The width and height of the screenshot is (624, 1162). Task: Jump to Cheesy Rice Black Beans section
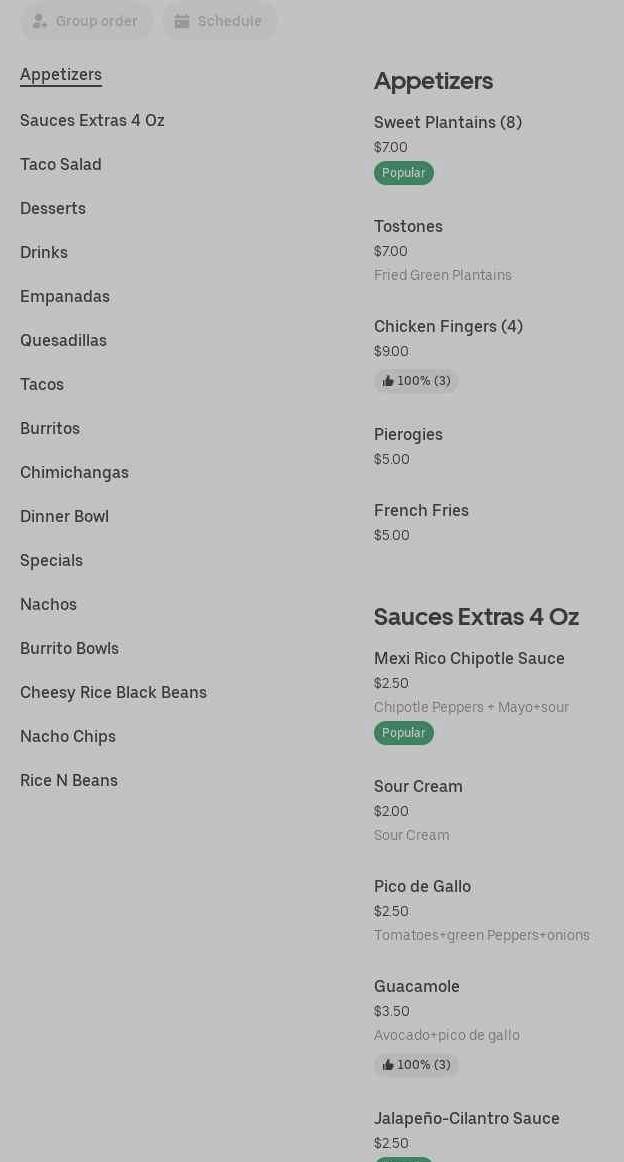point(113,693)
